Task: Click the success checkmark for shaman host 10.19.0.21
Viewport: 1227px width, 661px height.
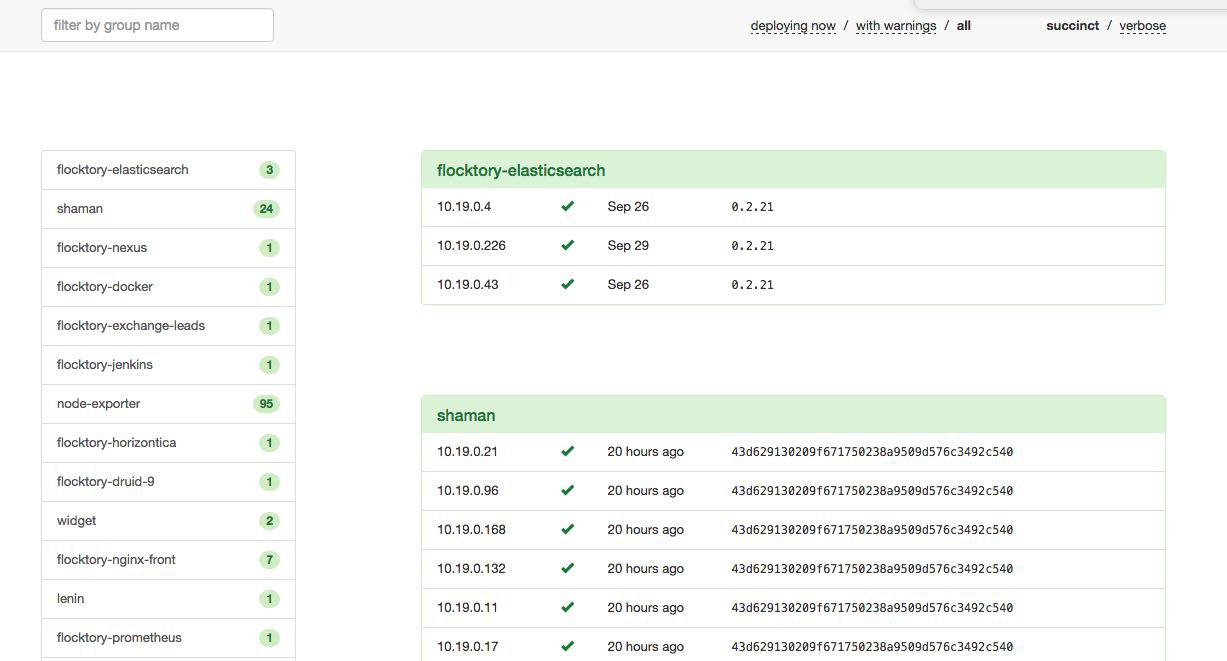Action: coord(567,452)
